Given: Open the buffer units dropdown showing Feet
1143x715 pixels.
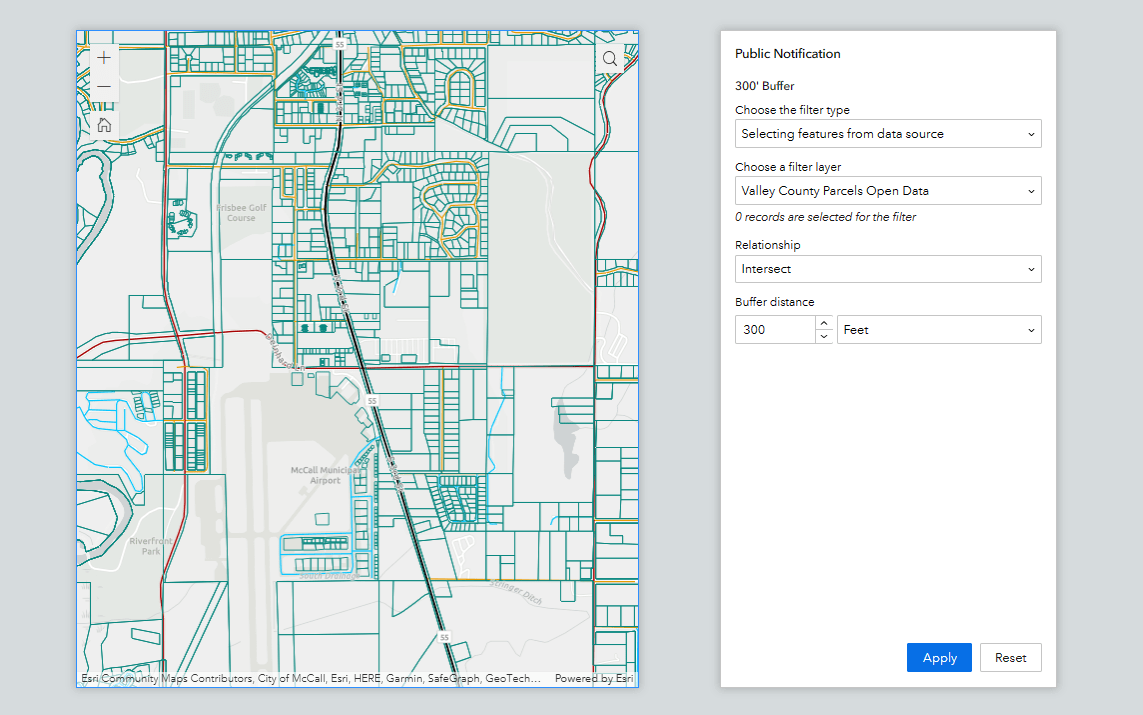Looking at the screenshot, I should tap(938, 329).
